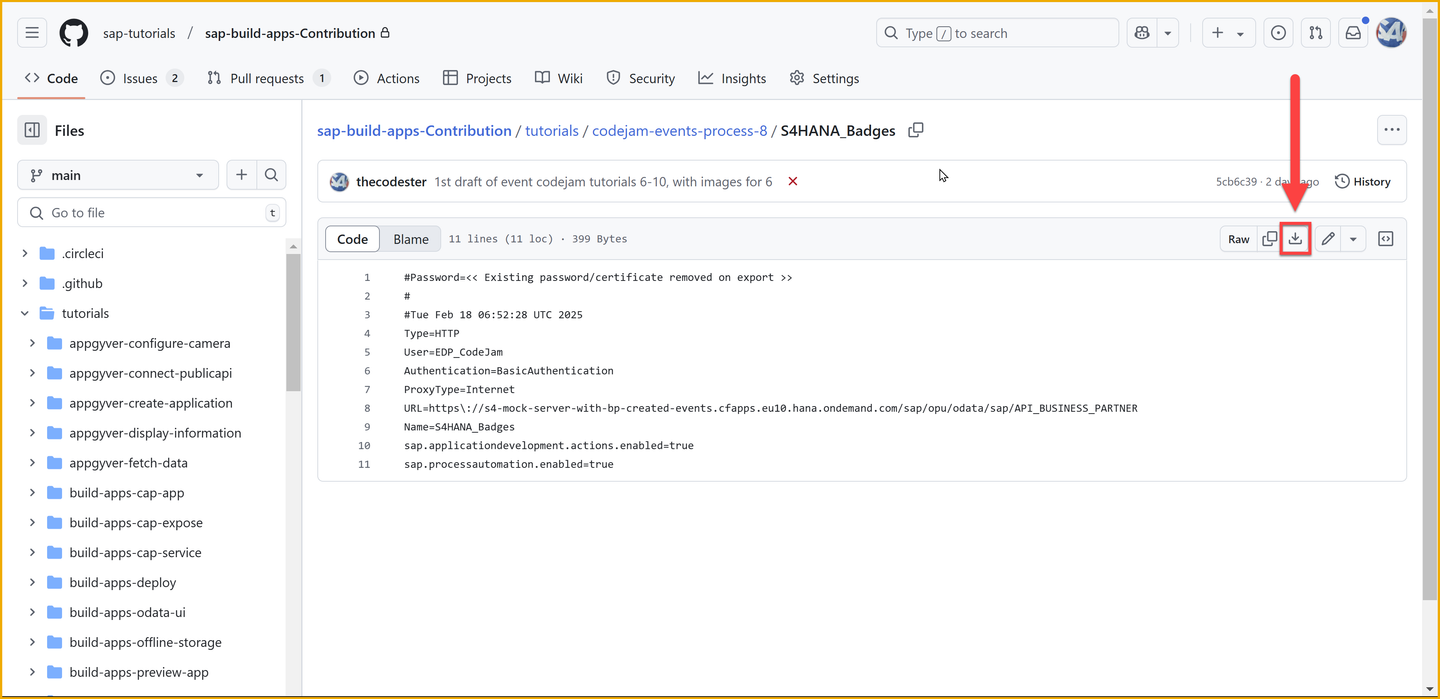The width and height of the screenshot is (1440, 699).
Task: Go to the GitHub home logo
Action: (x=74, y=33)
